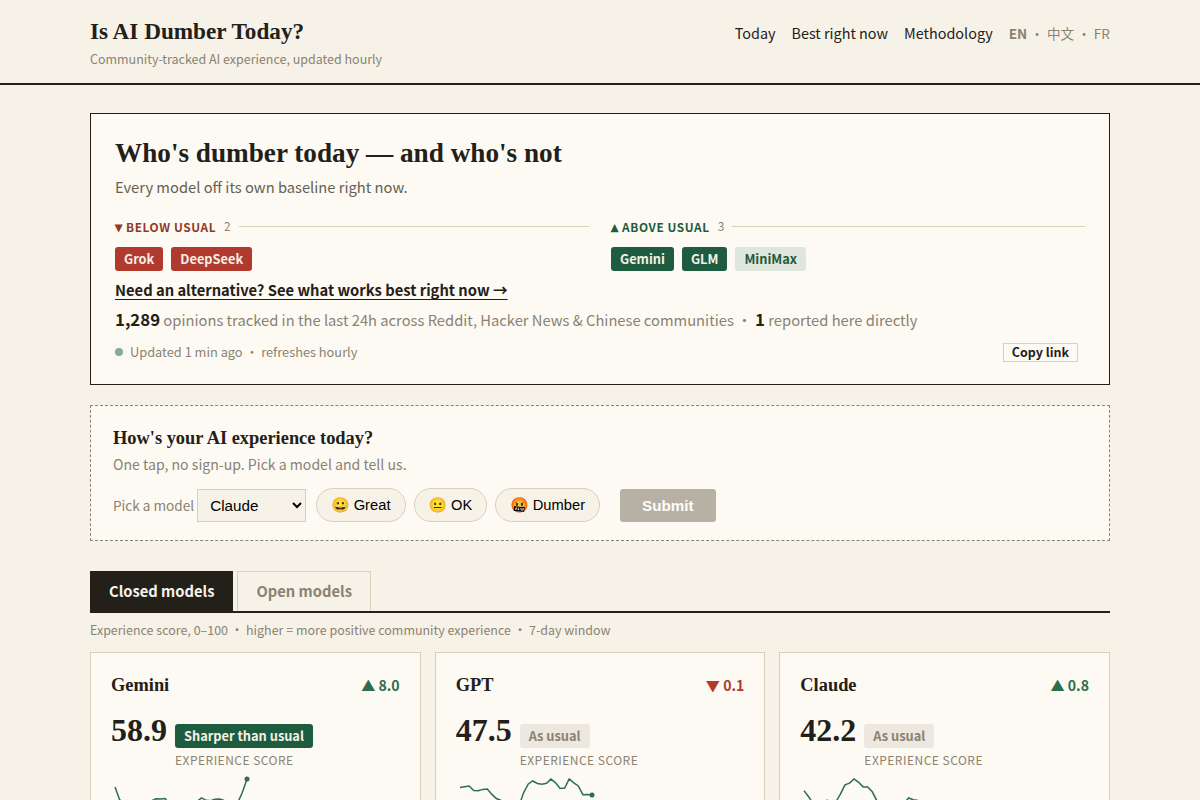Click the 'Updated 1 min ago' status
The width and height of the screenshot is (1200, 800).
click(x=186, y=352)
